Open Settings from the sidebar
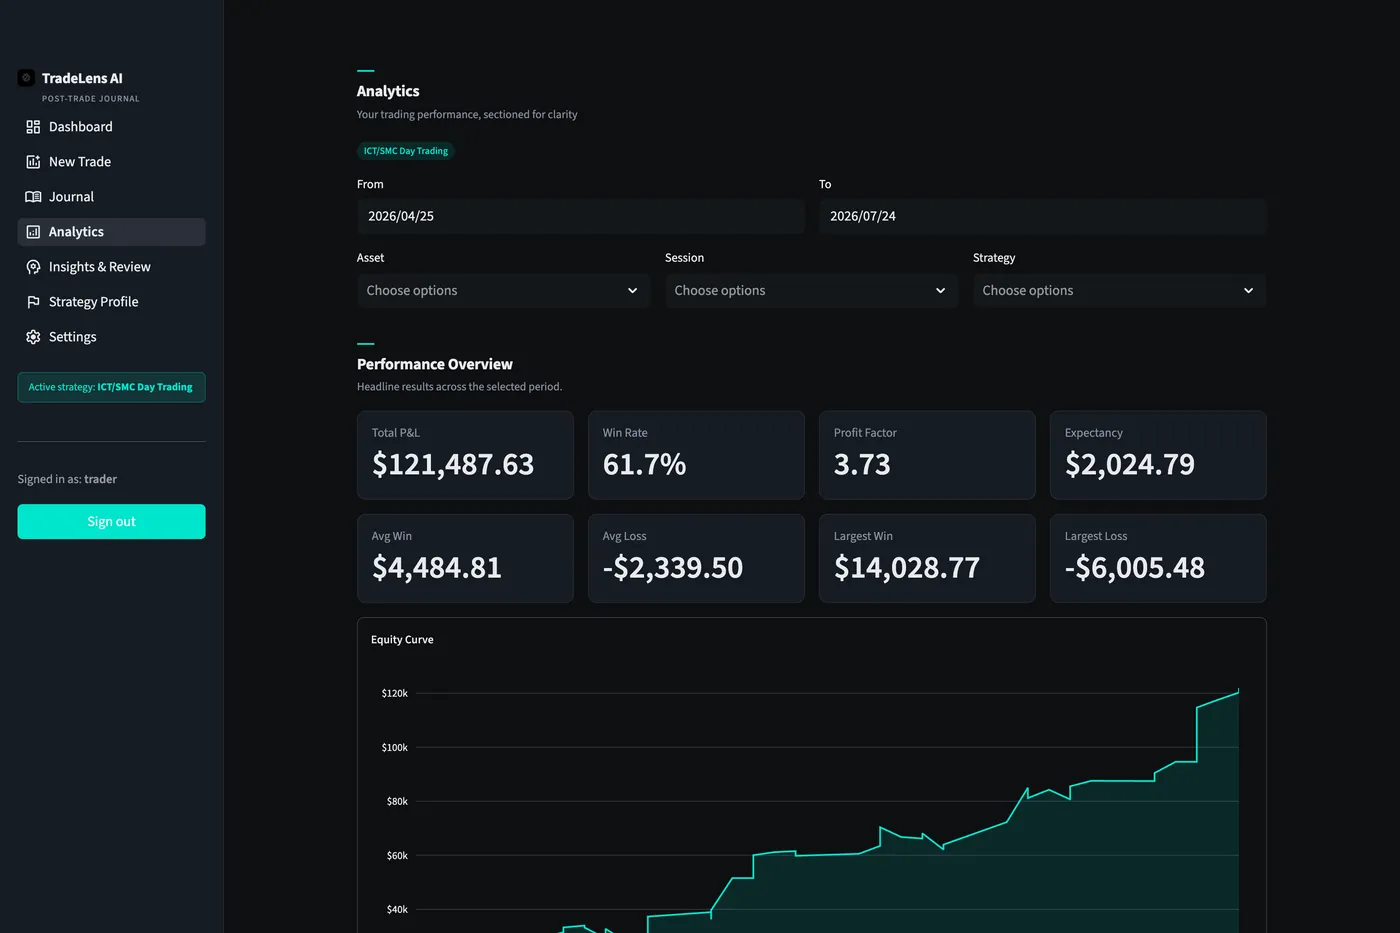This screenshot has width=1400, height=933. click(x=111, y=337)
